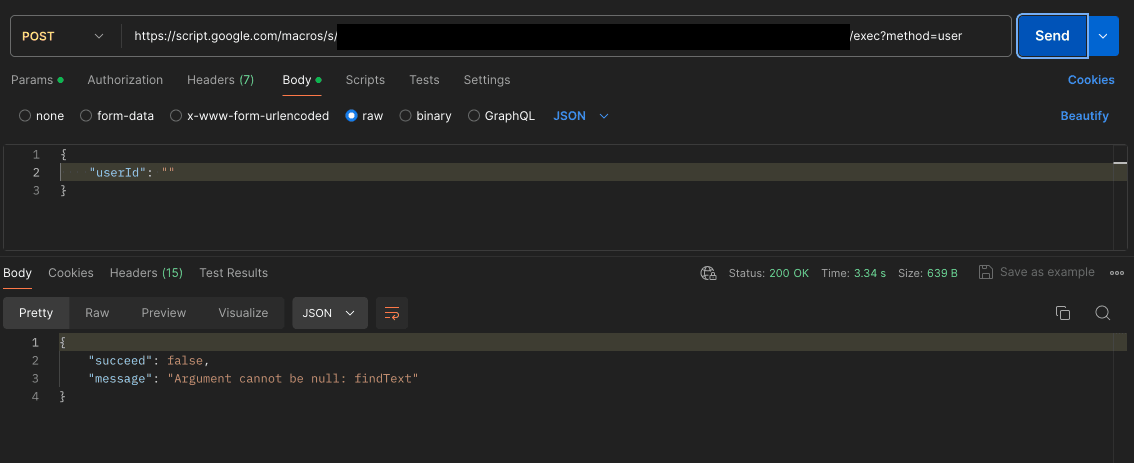The width and height of the screenshot is (1134, 463).
Task: Click the search response magnifier icon
Action: tap(1103, 313)
